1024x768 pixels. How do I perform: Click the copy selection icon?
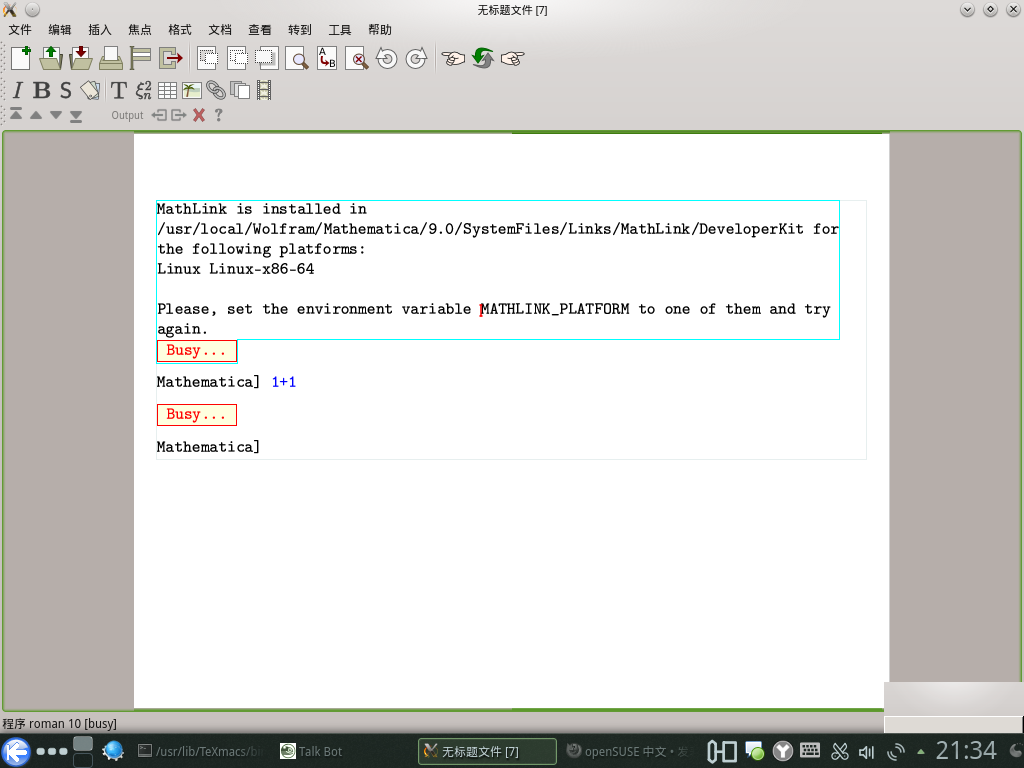[237, 58]
